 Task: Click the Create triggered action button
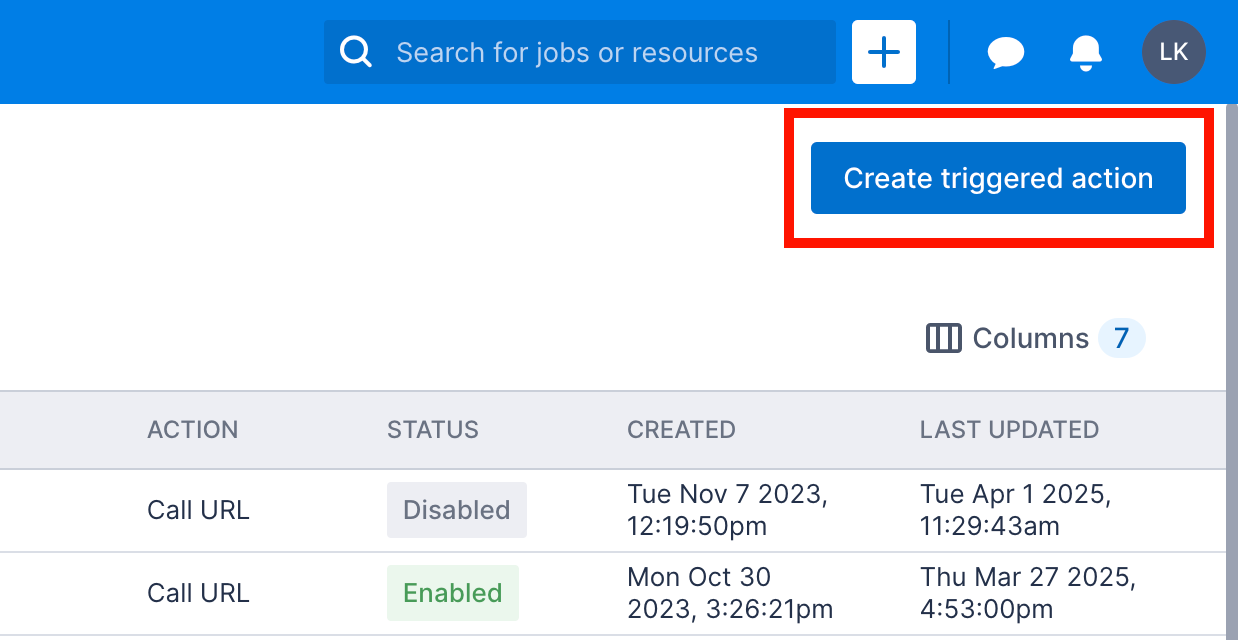997,178
